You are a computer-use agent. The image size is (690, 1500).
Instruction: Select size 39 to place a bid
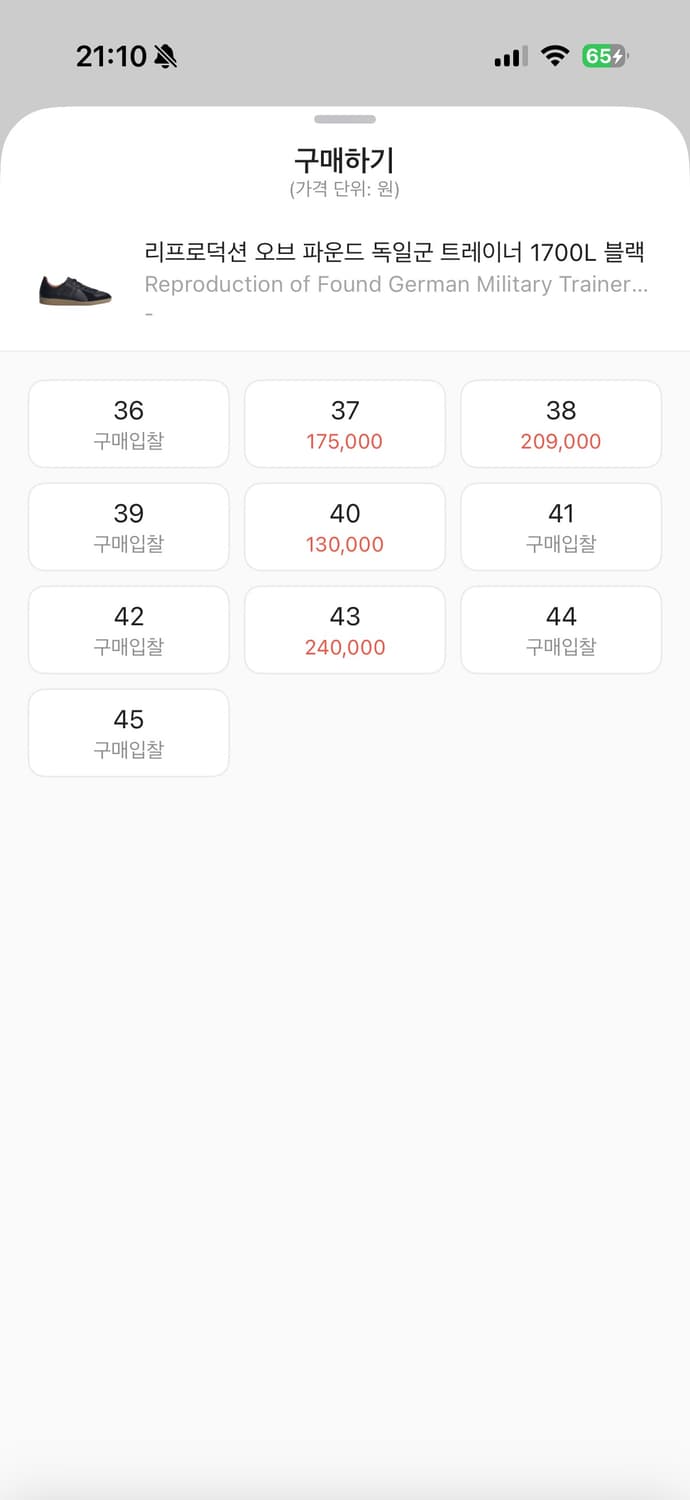point(128,526)
